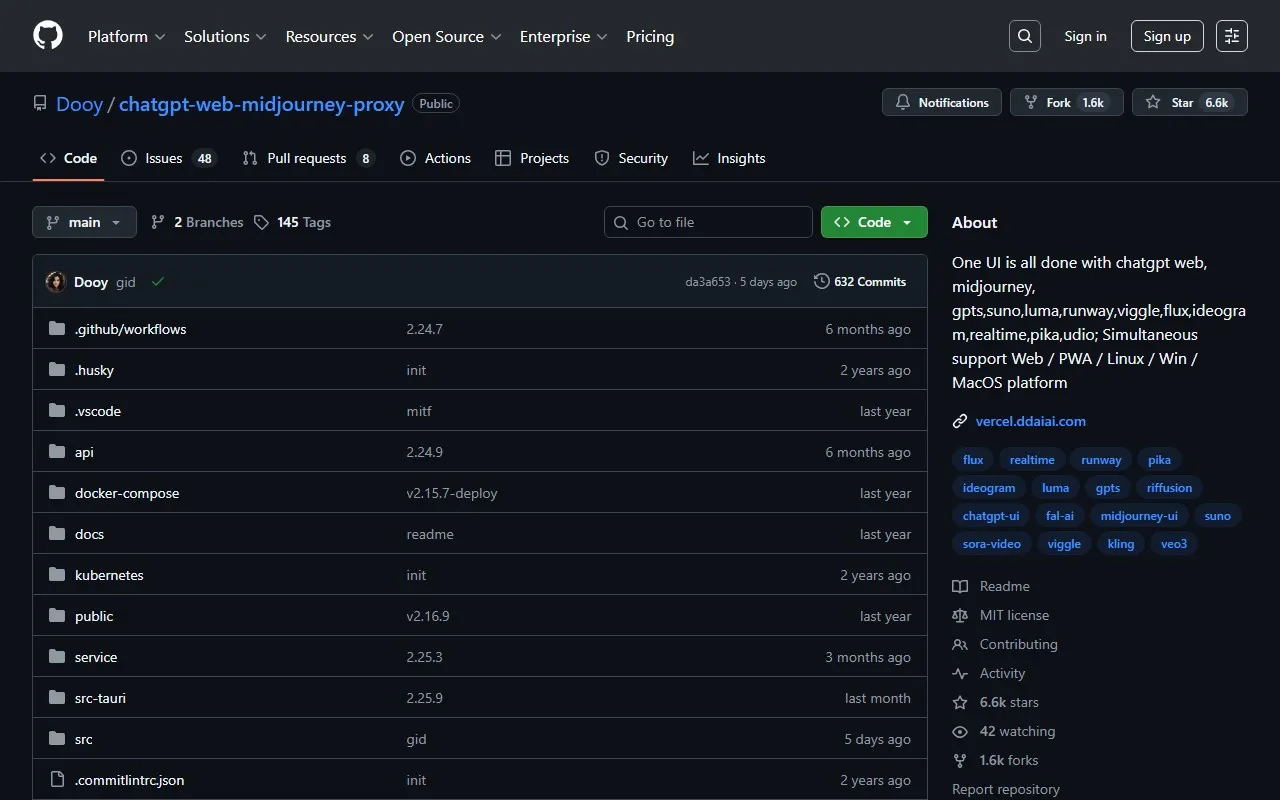Open the vercel.ddaiai.com link

tap(1030, 421)
